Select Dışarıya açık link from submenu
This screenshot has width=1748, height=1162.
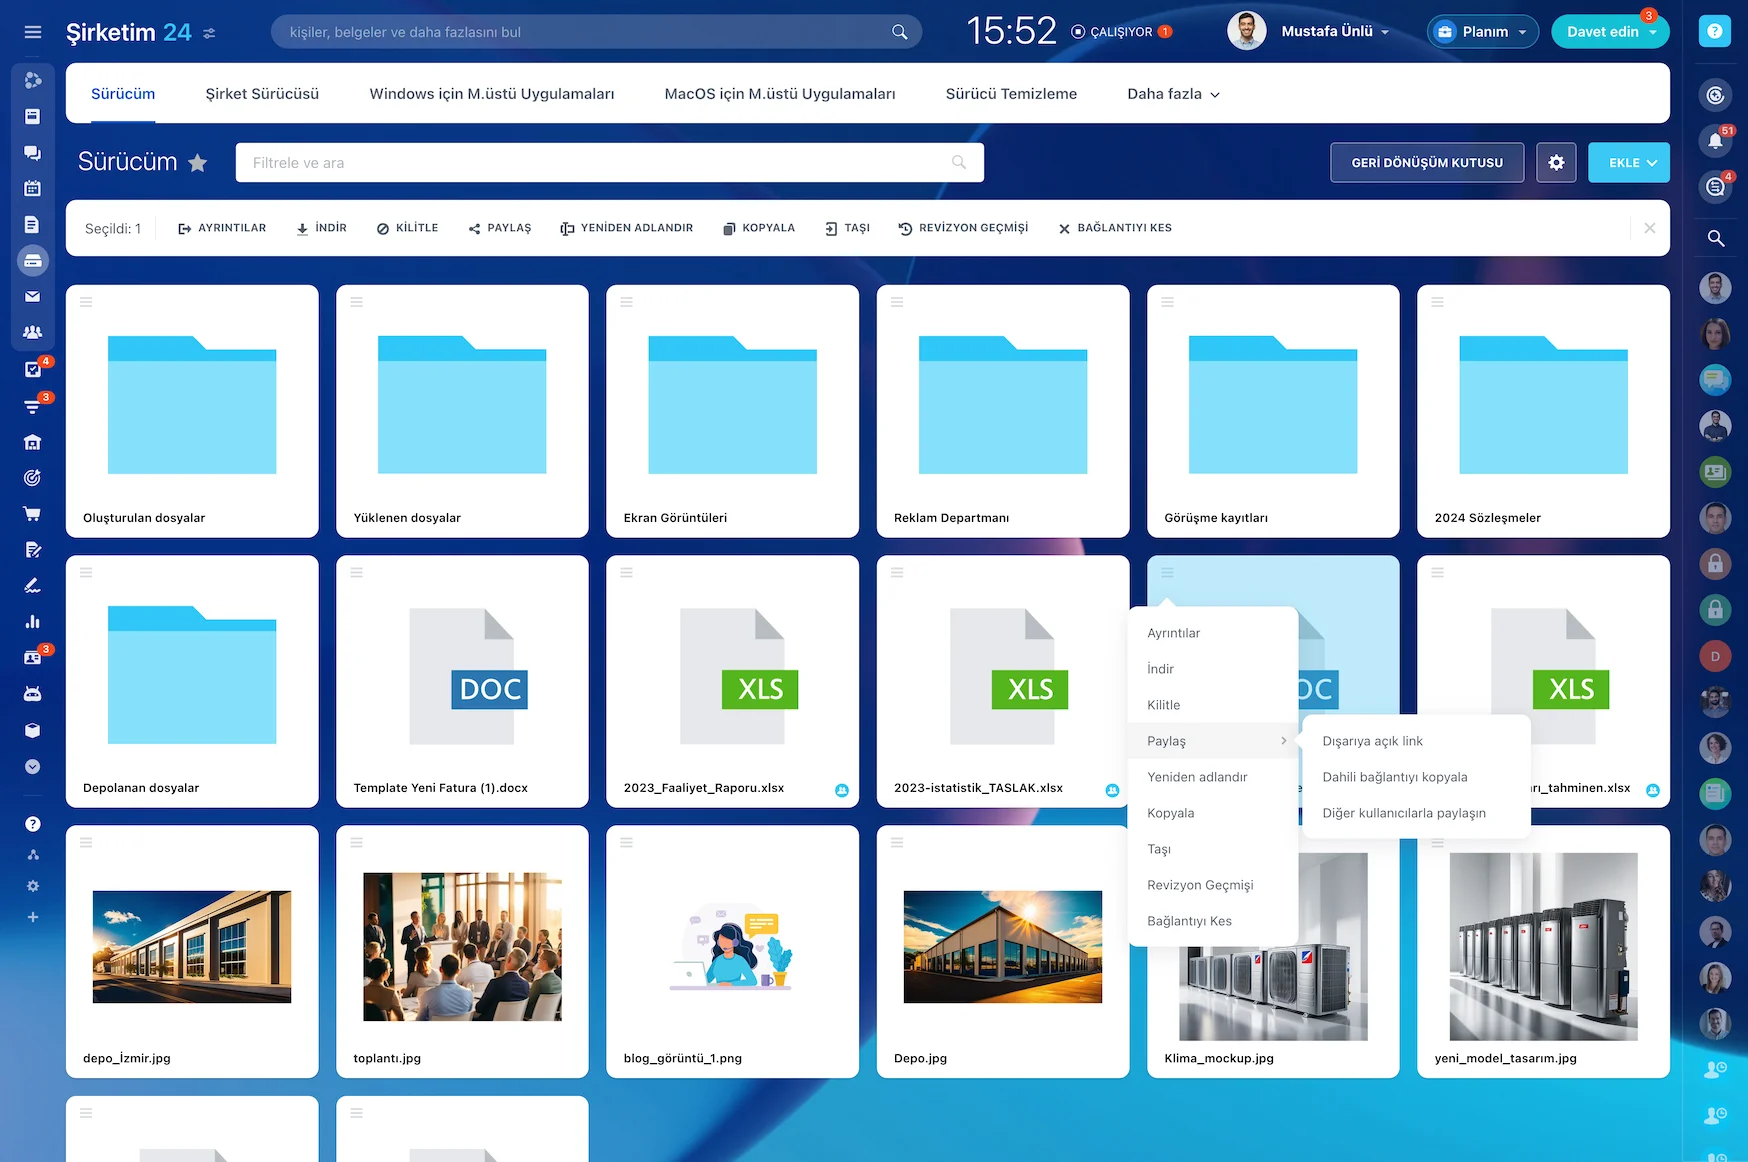1372,741
